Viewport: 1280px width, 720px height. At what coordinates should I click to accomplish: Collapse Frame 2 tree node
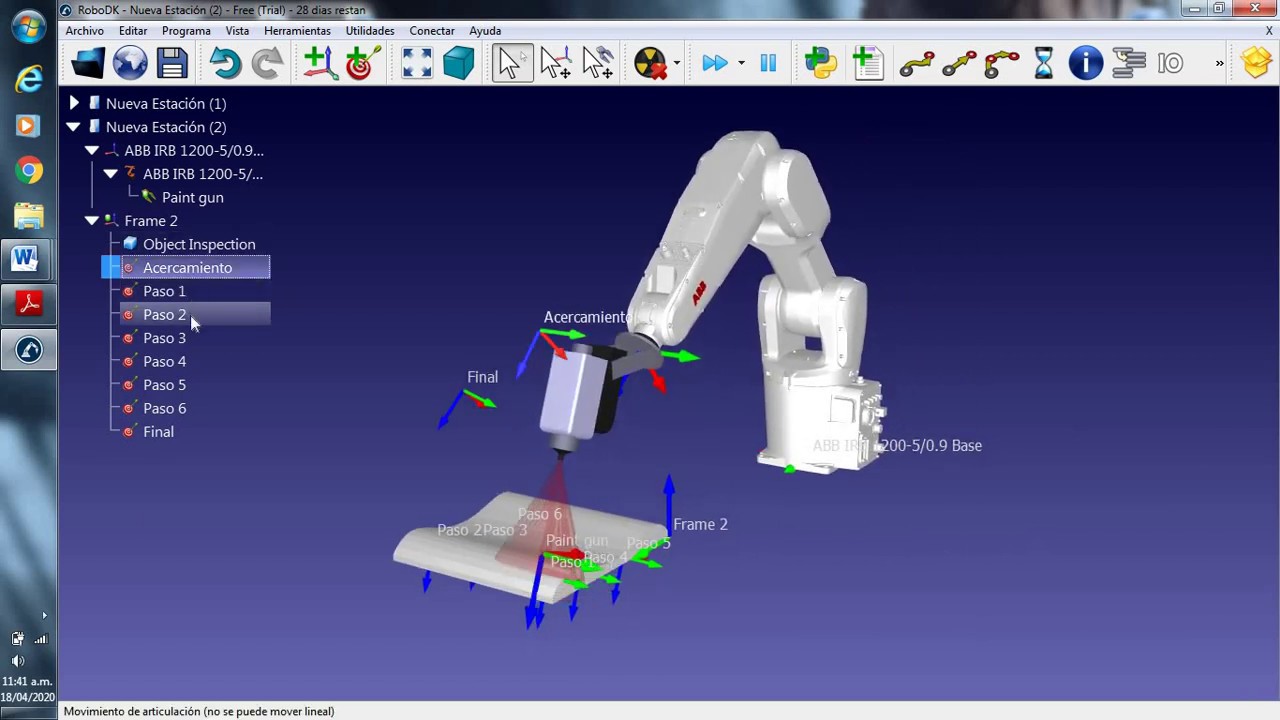coord(92,221)
